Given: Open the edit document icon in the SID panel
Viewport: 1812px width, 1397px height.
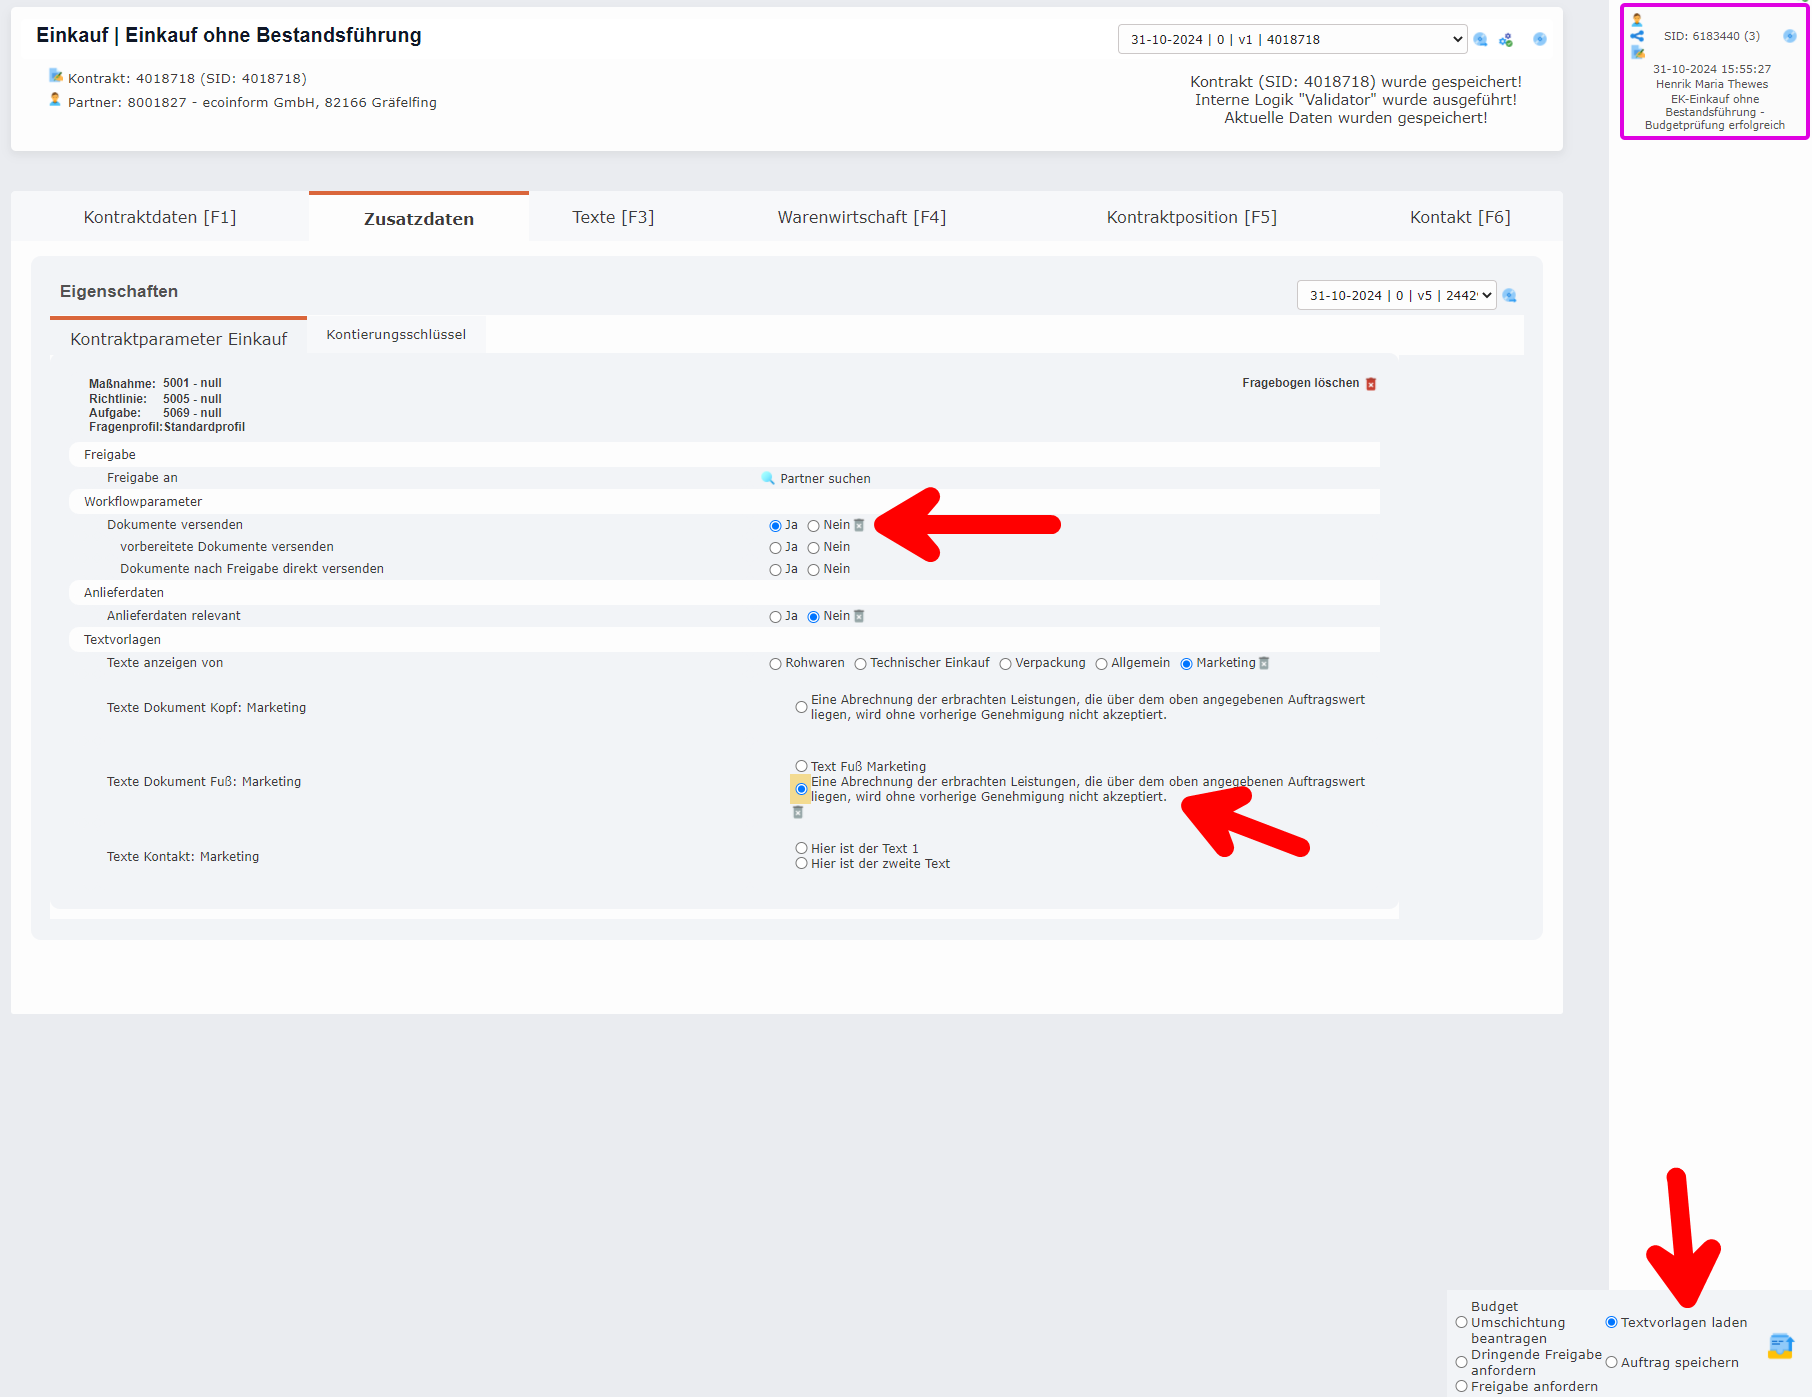Looking at the screenshot, I should coord(1637,53).
